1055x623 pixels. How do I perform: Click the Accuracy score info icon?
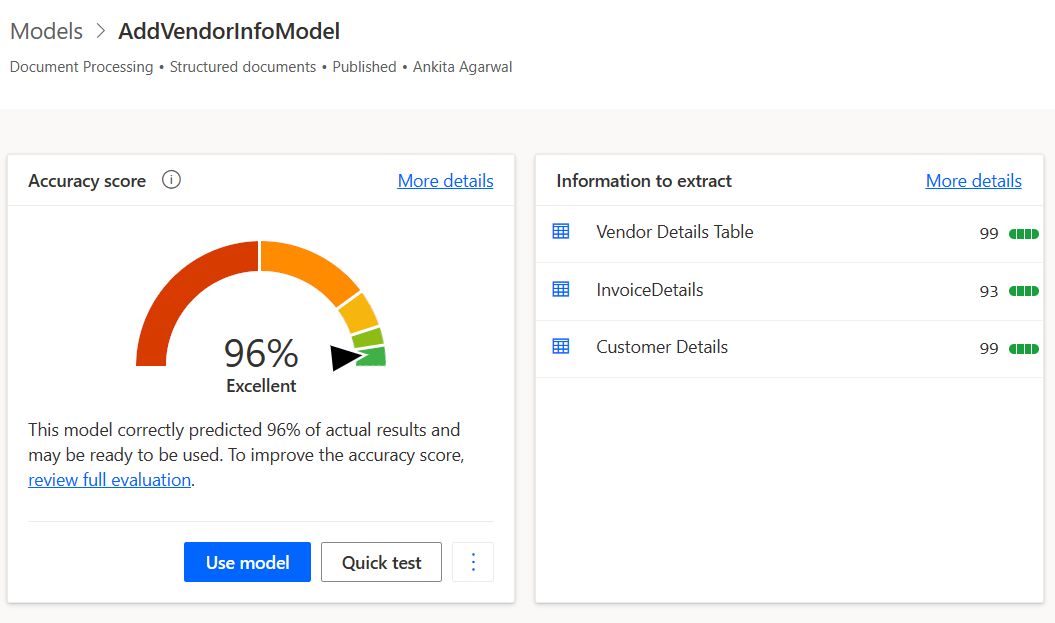[x=171, y=180]
